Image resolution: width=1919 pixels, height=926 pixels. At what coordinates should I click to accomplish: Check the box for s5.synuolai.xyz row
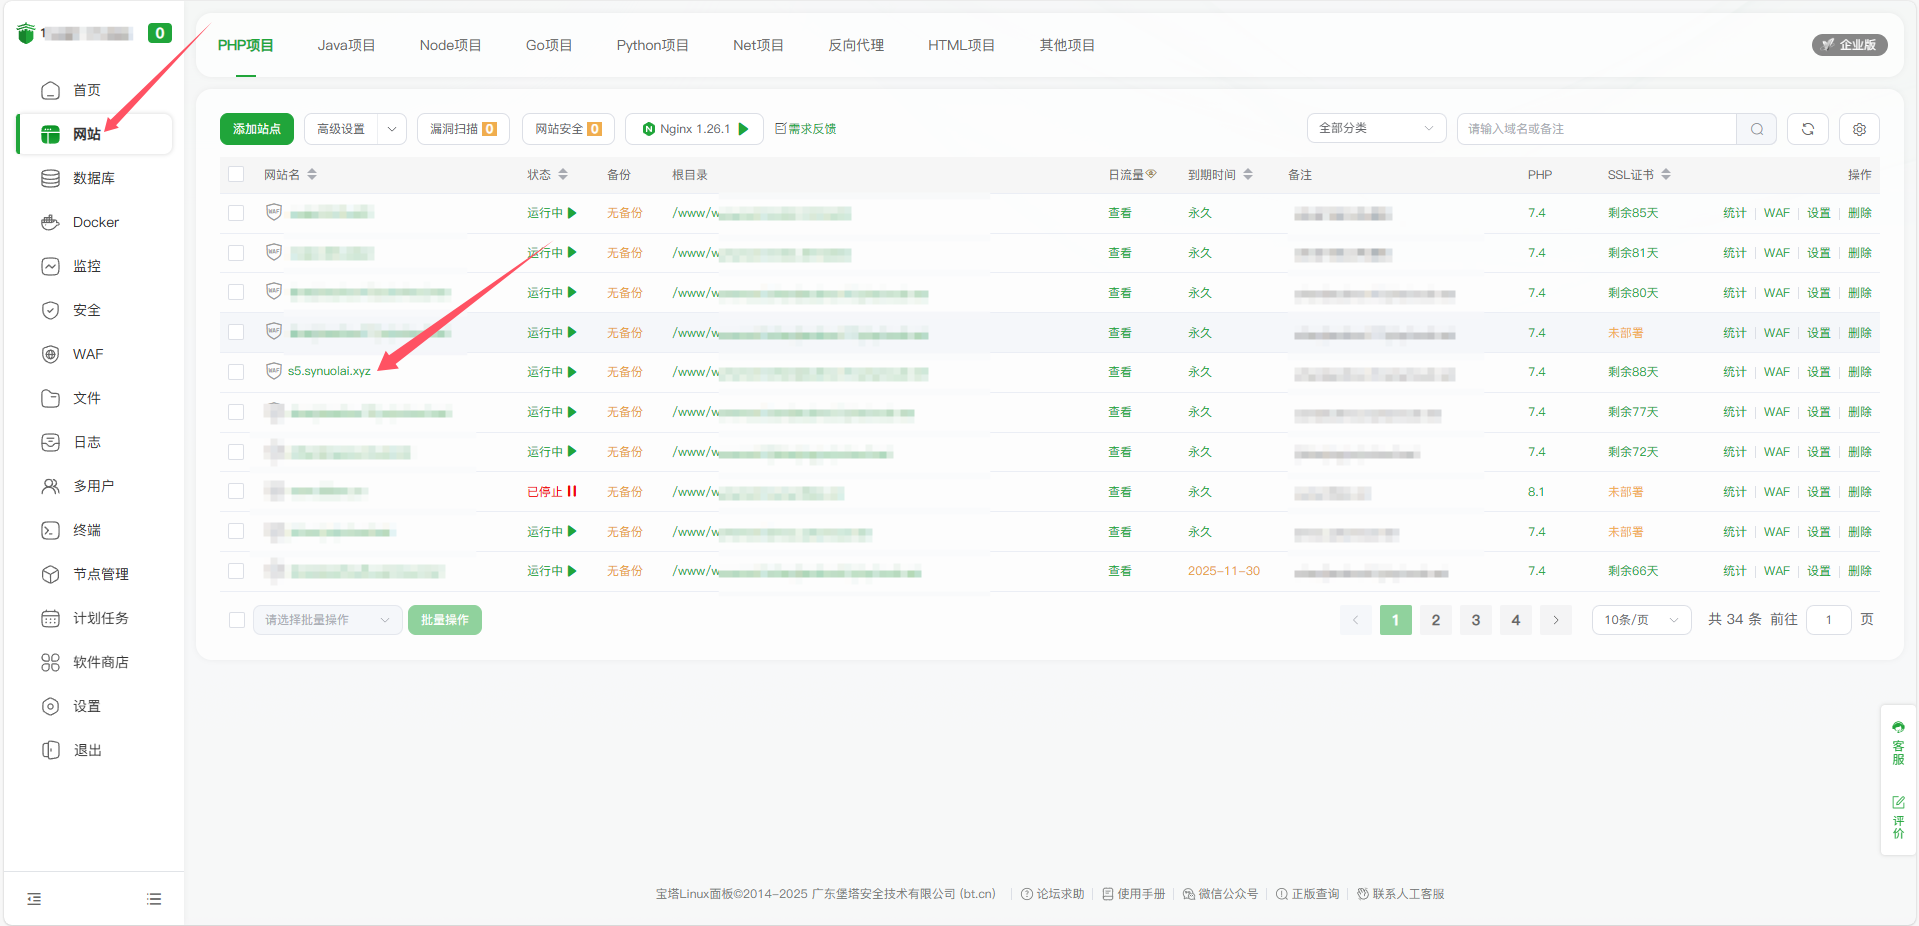(236, 372)
